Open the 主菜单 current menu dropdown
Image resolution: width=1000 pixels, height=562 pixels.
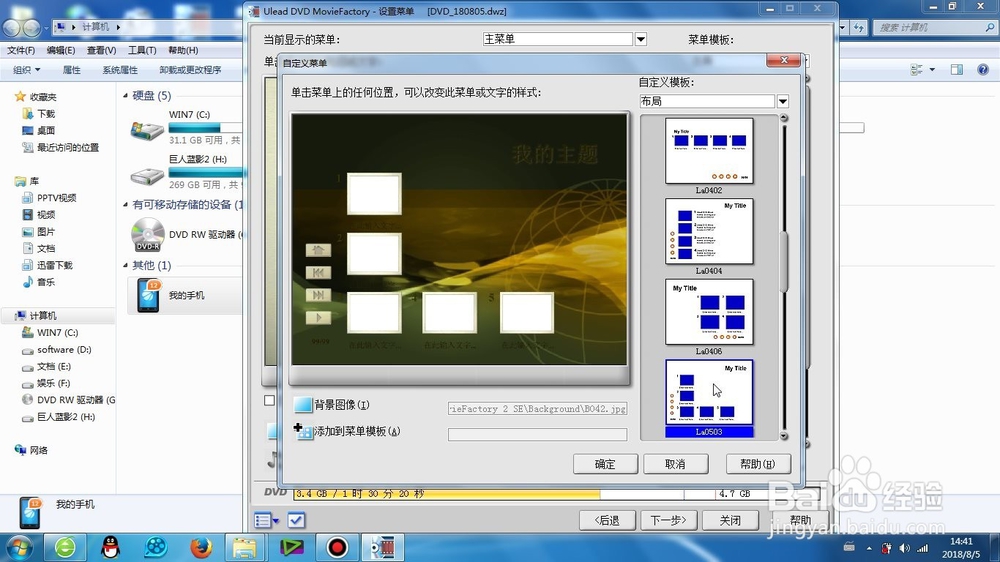pos(641,40)
